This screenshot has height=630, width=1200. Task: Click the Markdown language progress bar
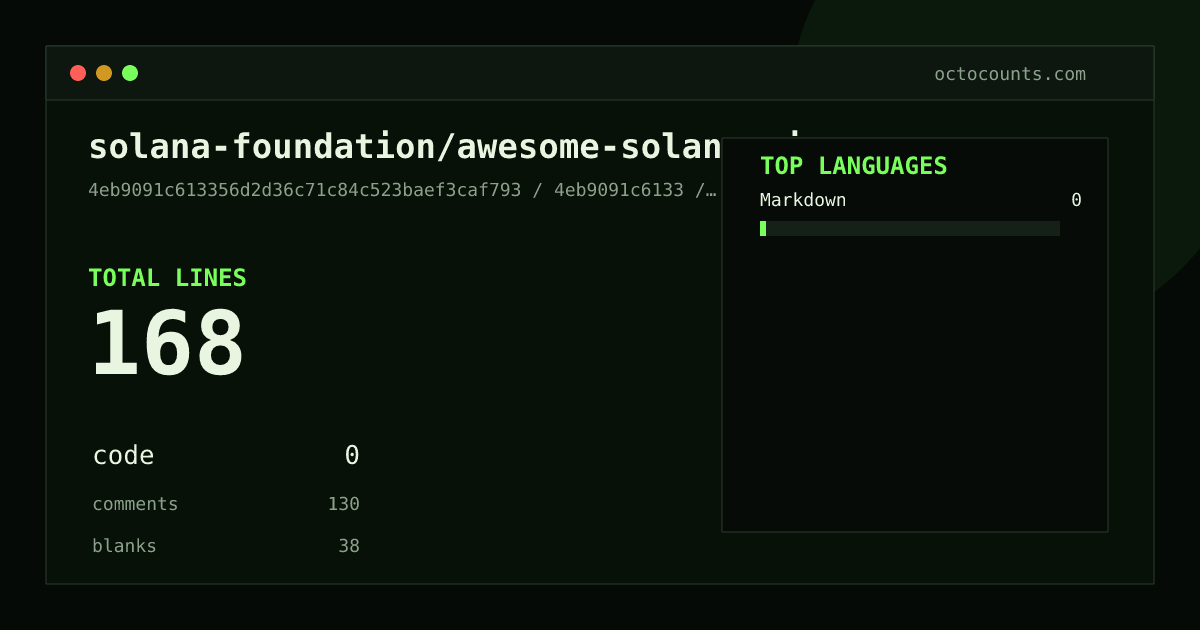pyautogui.click(x=910, y=228)
